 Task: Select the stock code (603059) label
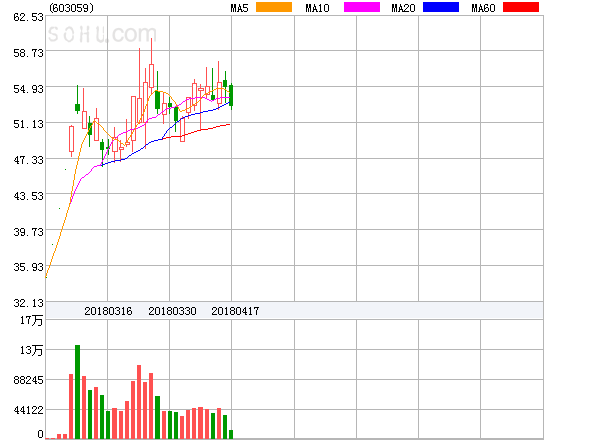[x=72, y=8]
